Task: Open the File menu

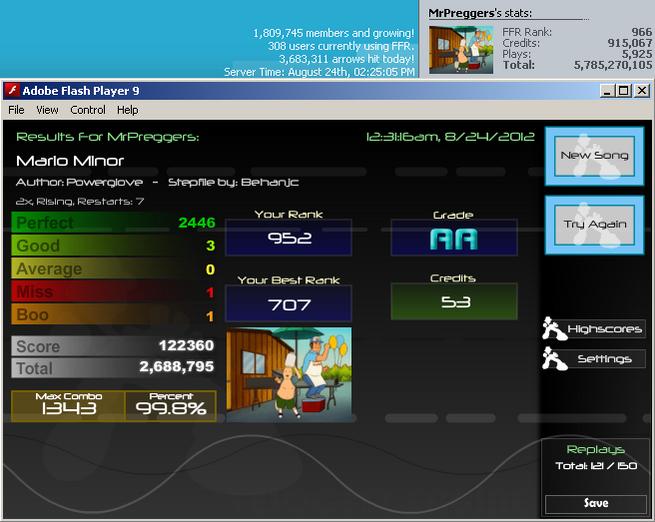Action: point(16,110)
